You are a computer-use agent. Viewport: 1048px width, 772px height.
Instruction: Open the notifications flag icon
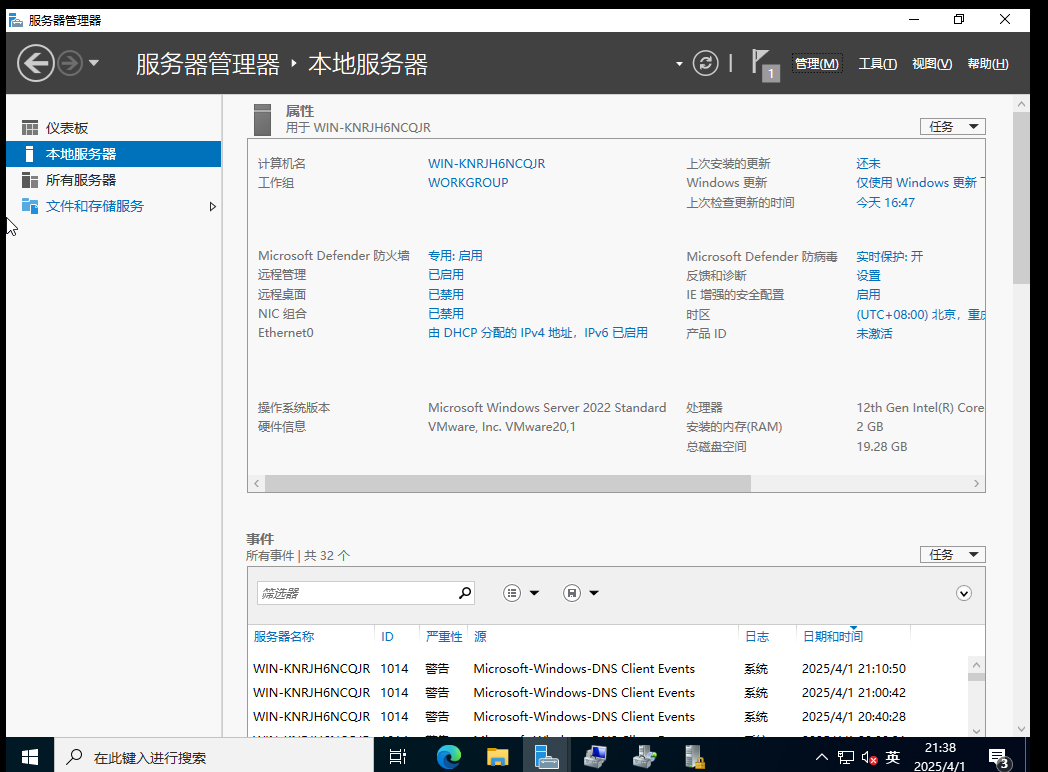tap(765, 65)
